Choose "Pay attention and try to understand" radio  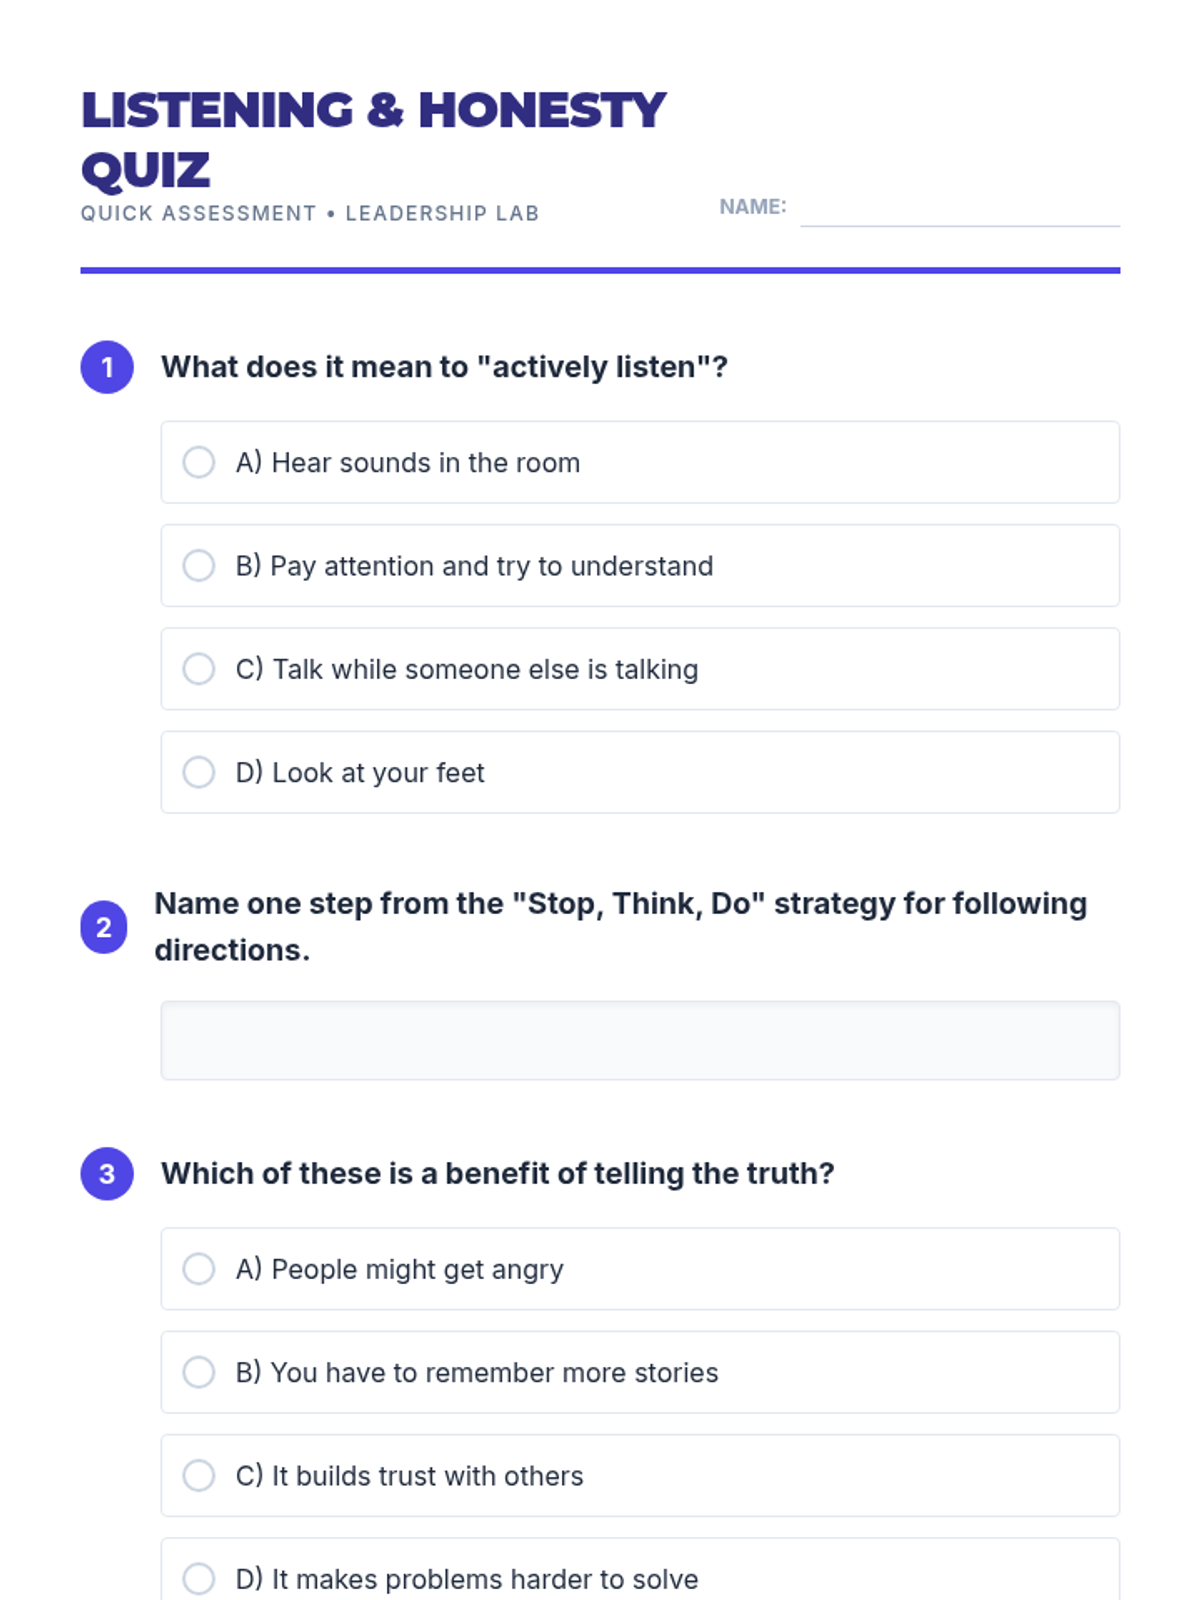pos(199,566)
